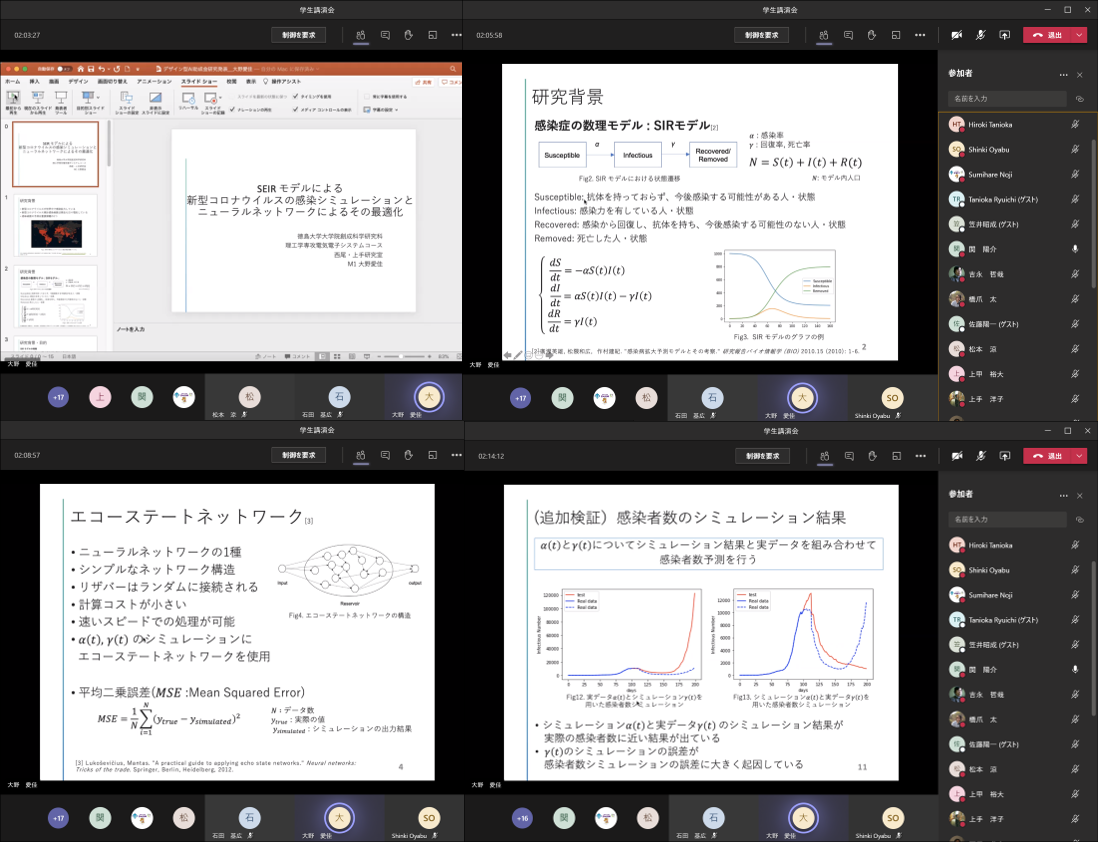The image size is (1098, 842).
Task: Open participants icon in the 02:03:27 meeting toolbar
Action: tap(361, 35)
